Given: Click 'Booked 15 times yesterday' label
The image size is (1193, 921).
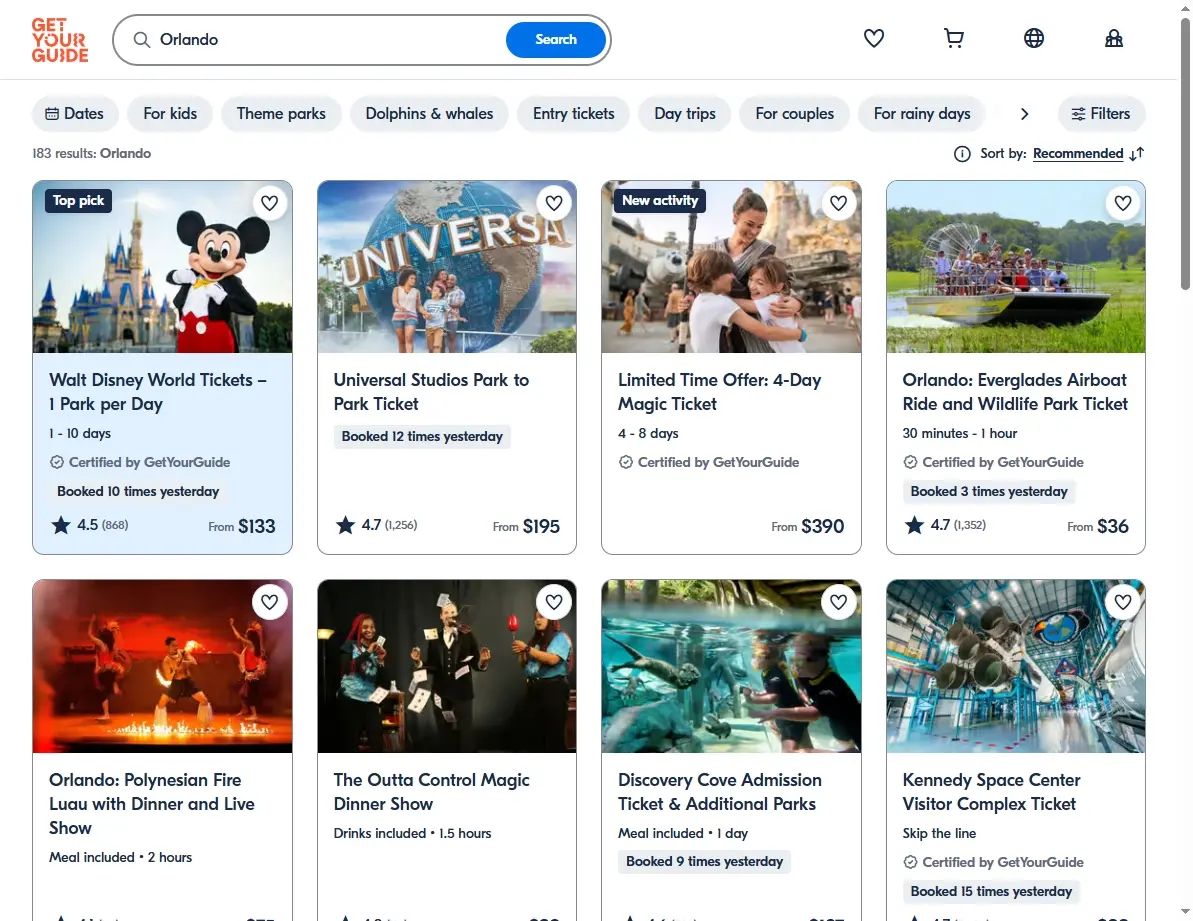Looking at the screenshot, I should click(x=991, y=891).
